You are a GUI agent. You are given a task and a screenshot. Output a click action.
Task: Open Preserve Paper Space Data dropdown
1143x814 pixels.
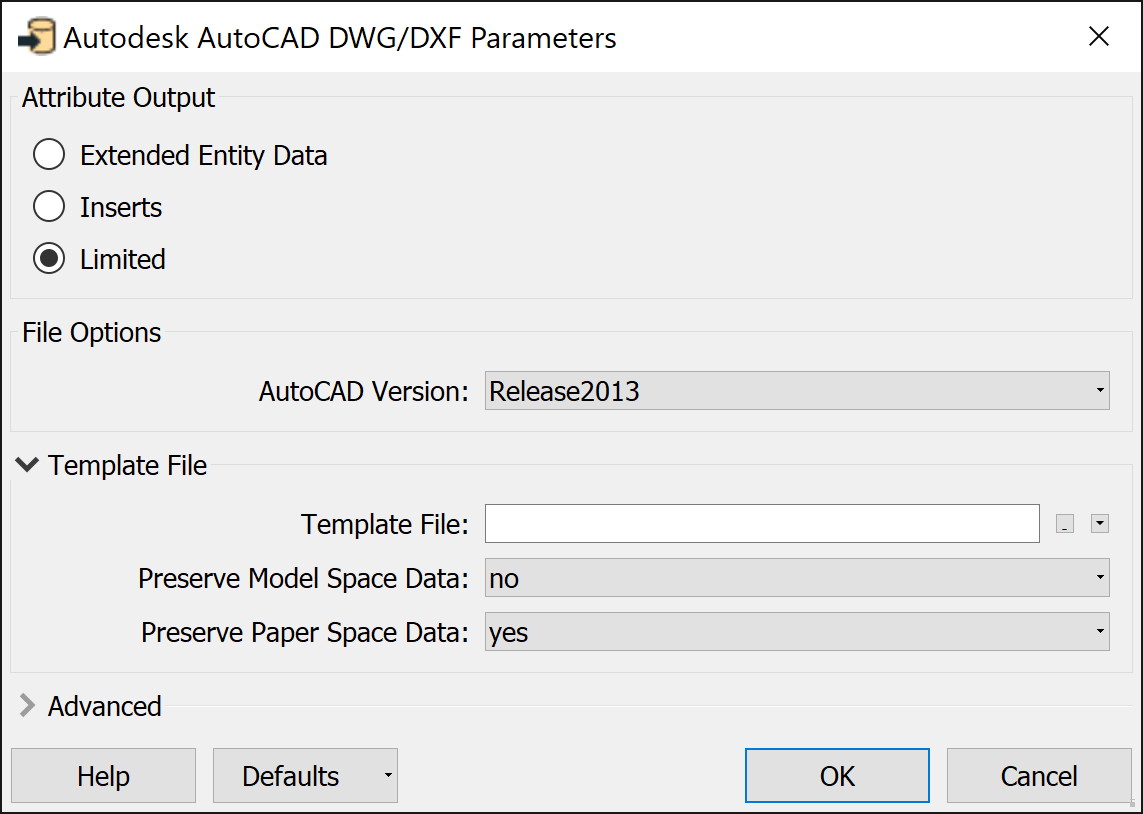tap(797, 632)
